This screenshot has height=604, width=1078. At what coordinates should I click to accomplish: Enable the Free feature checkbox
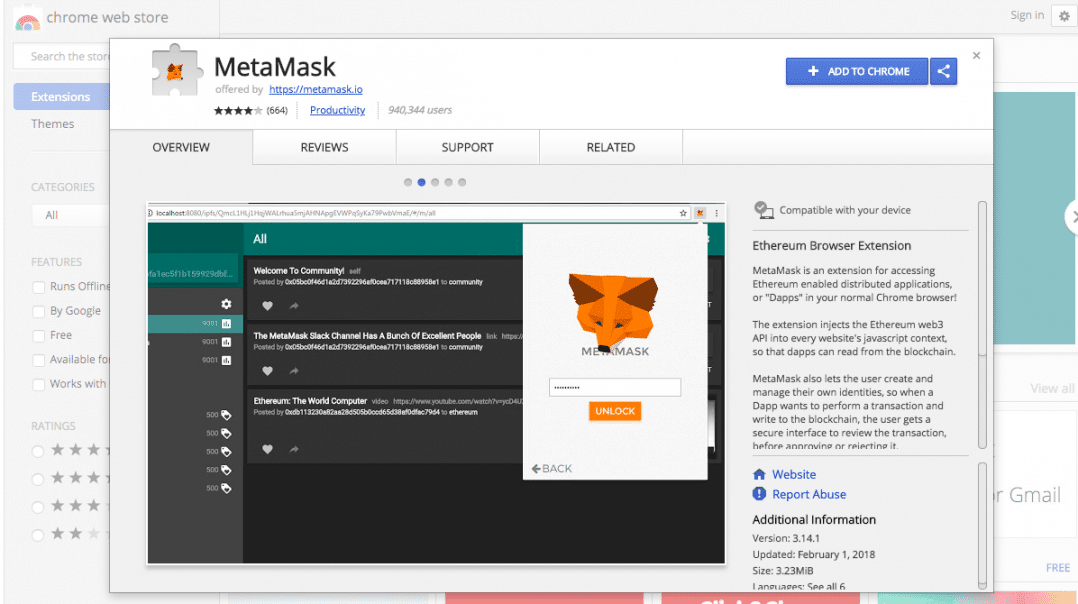[x=38, y=336]
